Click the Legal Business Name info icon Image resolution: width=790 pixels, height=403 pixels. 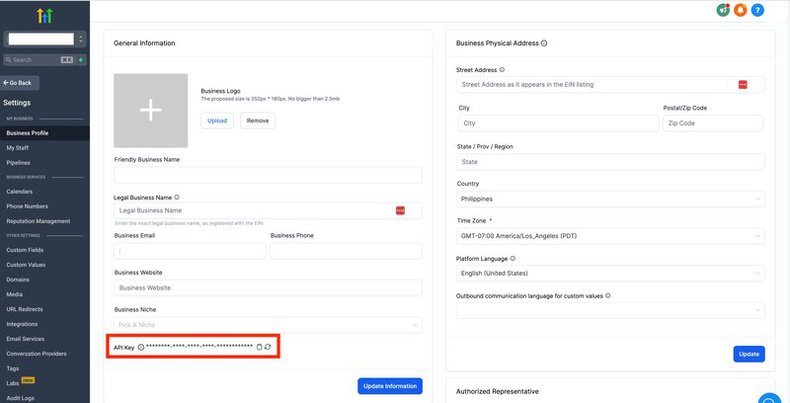[x=176, y=197]
